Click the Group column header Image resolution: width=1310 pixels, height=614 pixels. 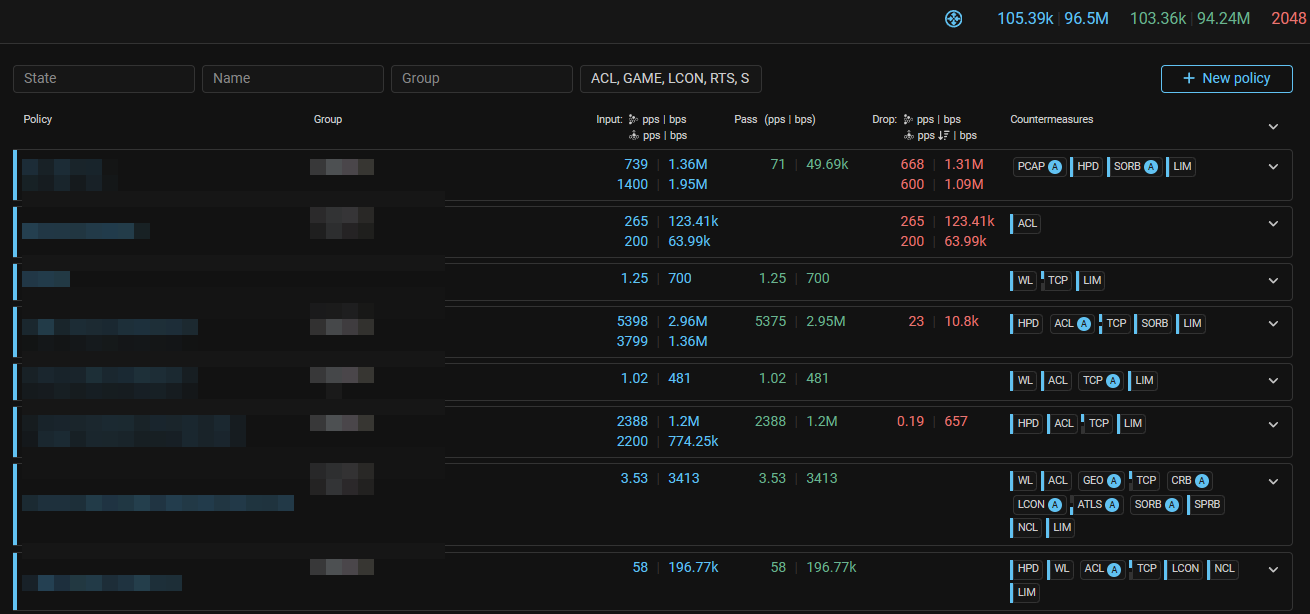pyautogui.click(x=328, y=119)
